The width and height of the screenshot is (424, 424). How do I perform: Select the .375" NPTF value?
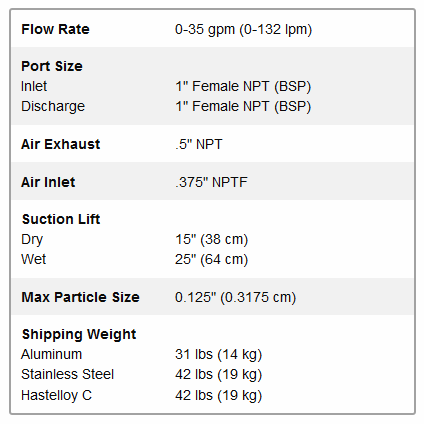point(211,182)
